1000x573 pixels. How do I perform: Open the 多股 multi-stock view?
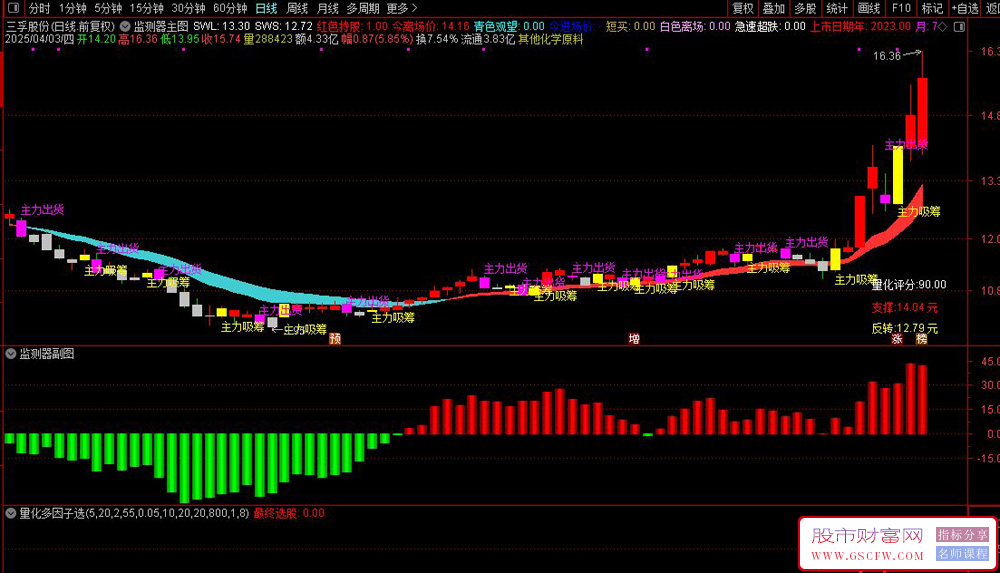[805, 8]
